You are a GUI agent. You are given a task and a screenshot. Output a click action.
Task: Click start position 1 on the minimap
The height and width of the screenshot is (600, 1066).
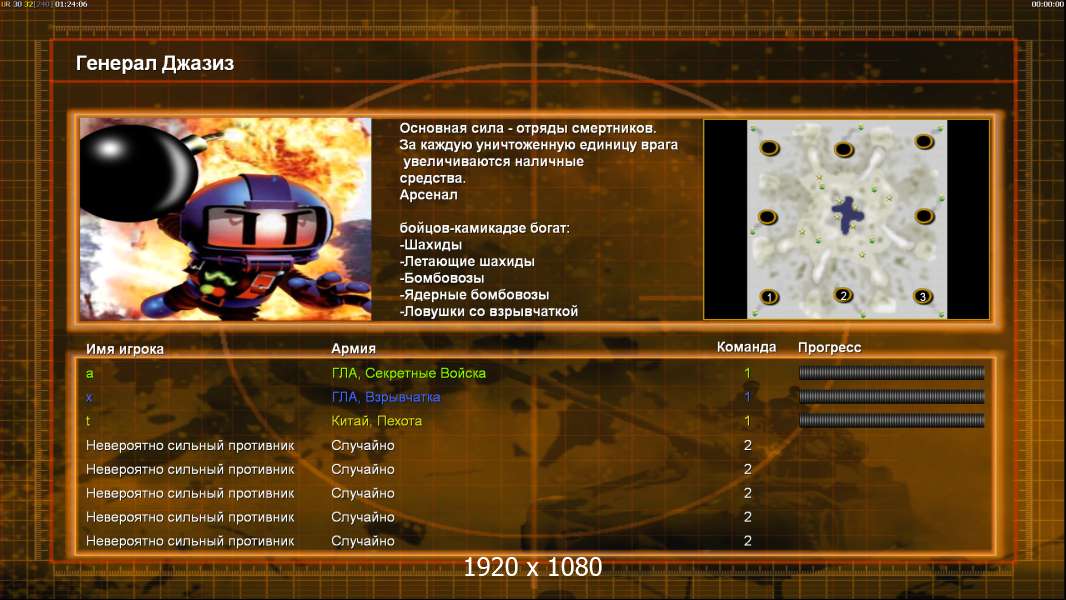(769, 297)
